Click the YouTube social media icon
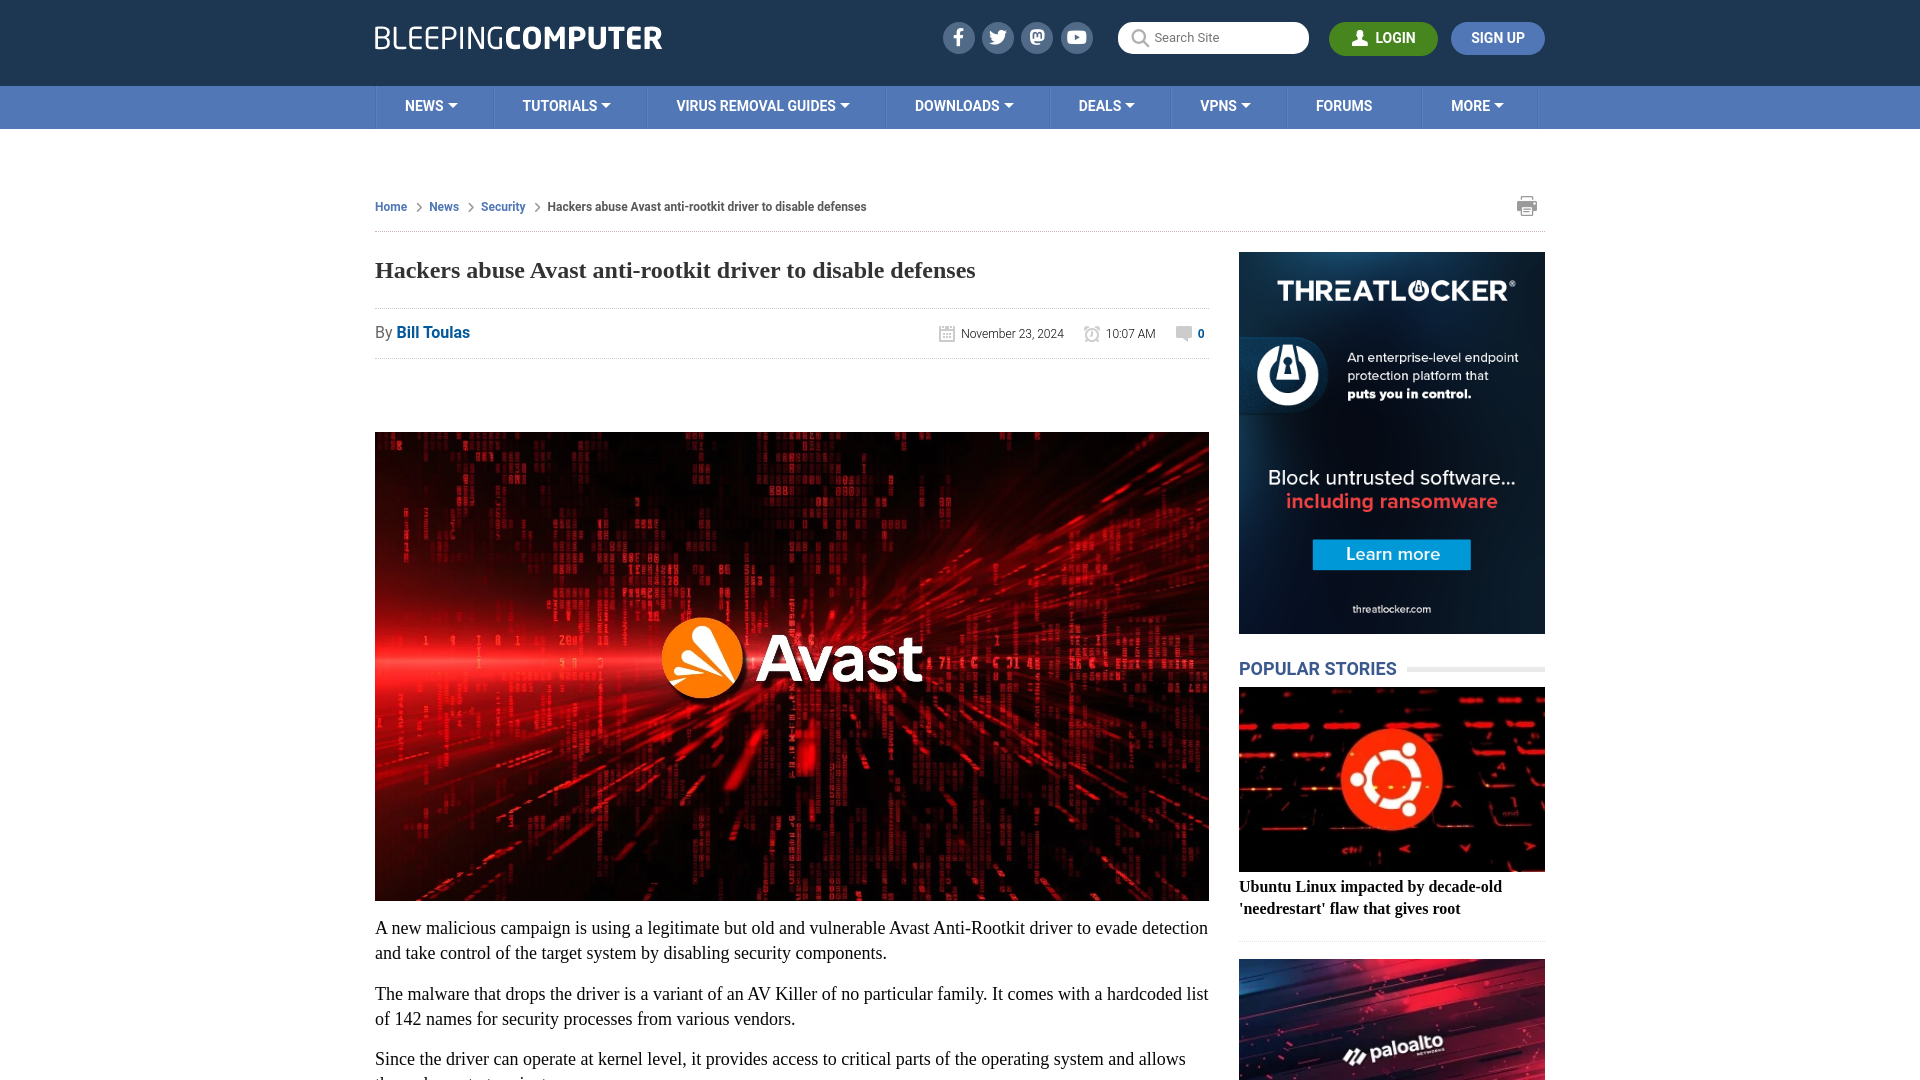This screenshot has width=1920, height=1080. point(1076,37)
